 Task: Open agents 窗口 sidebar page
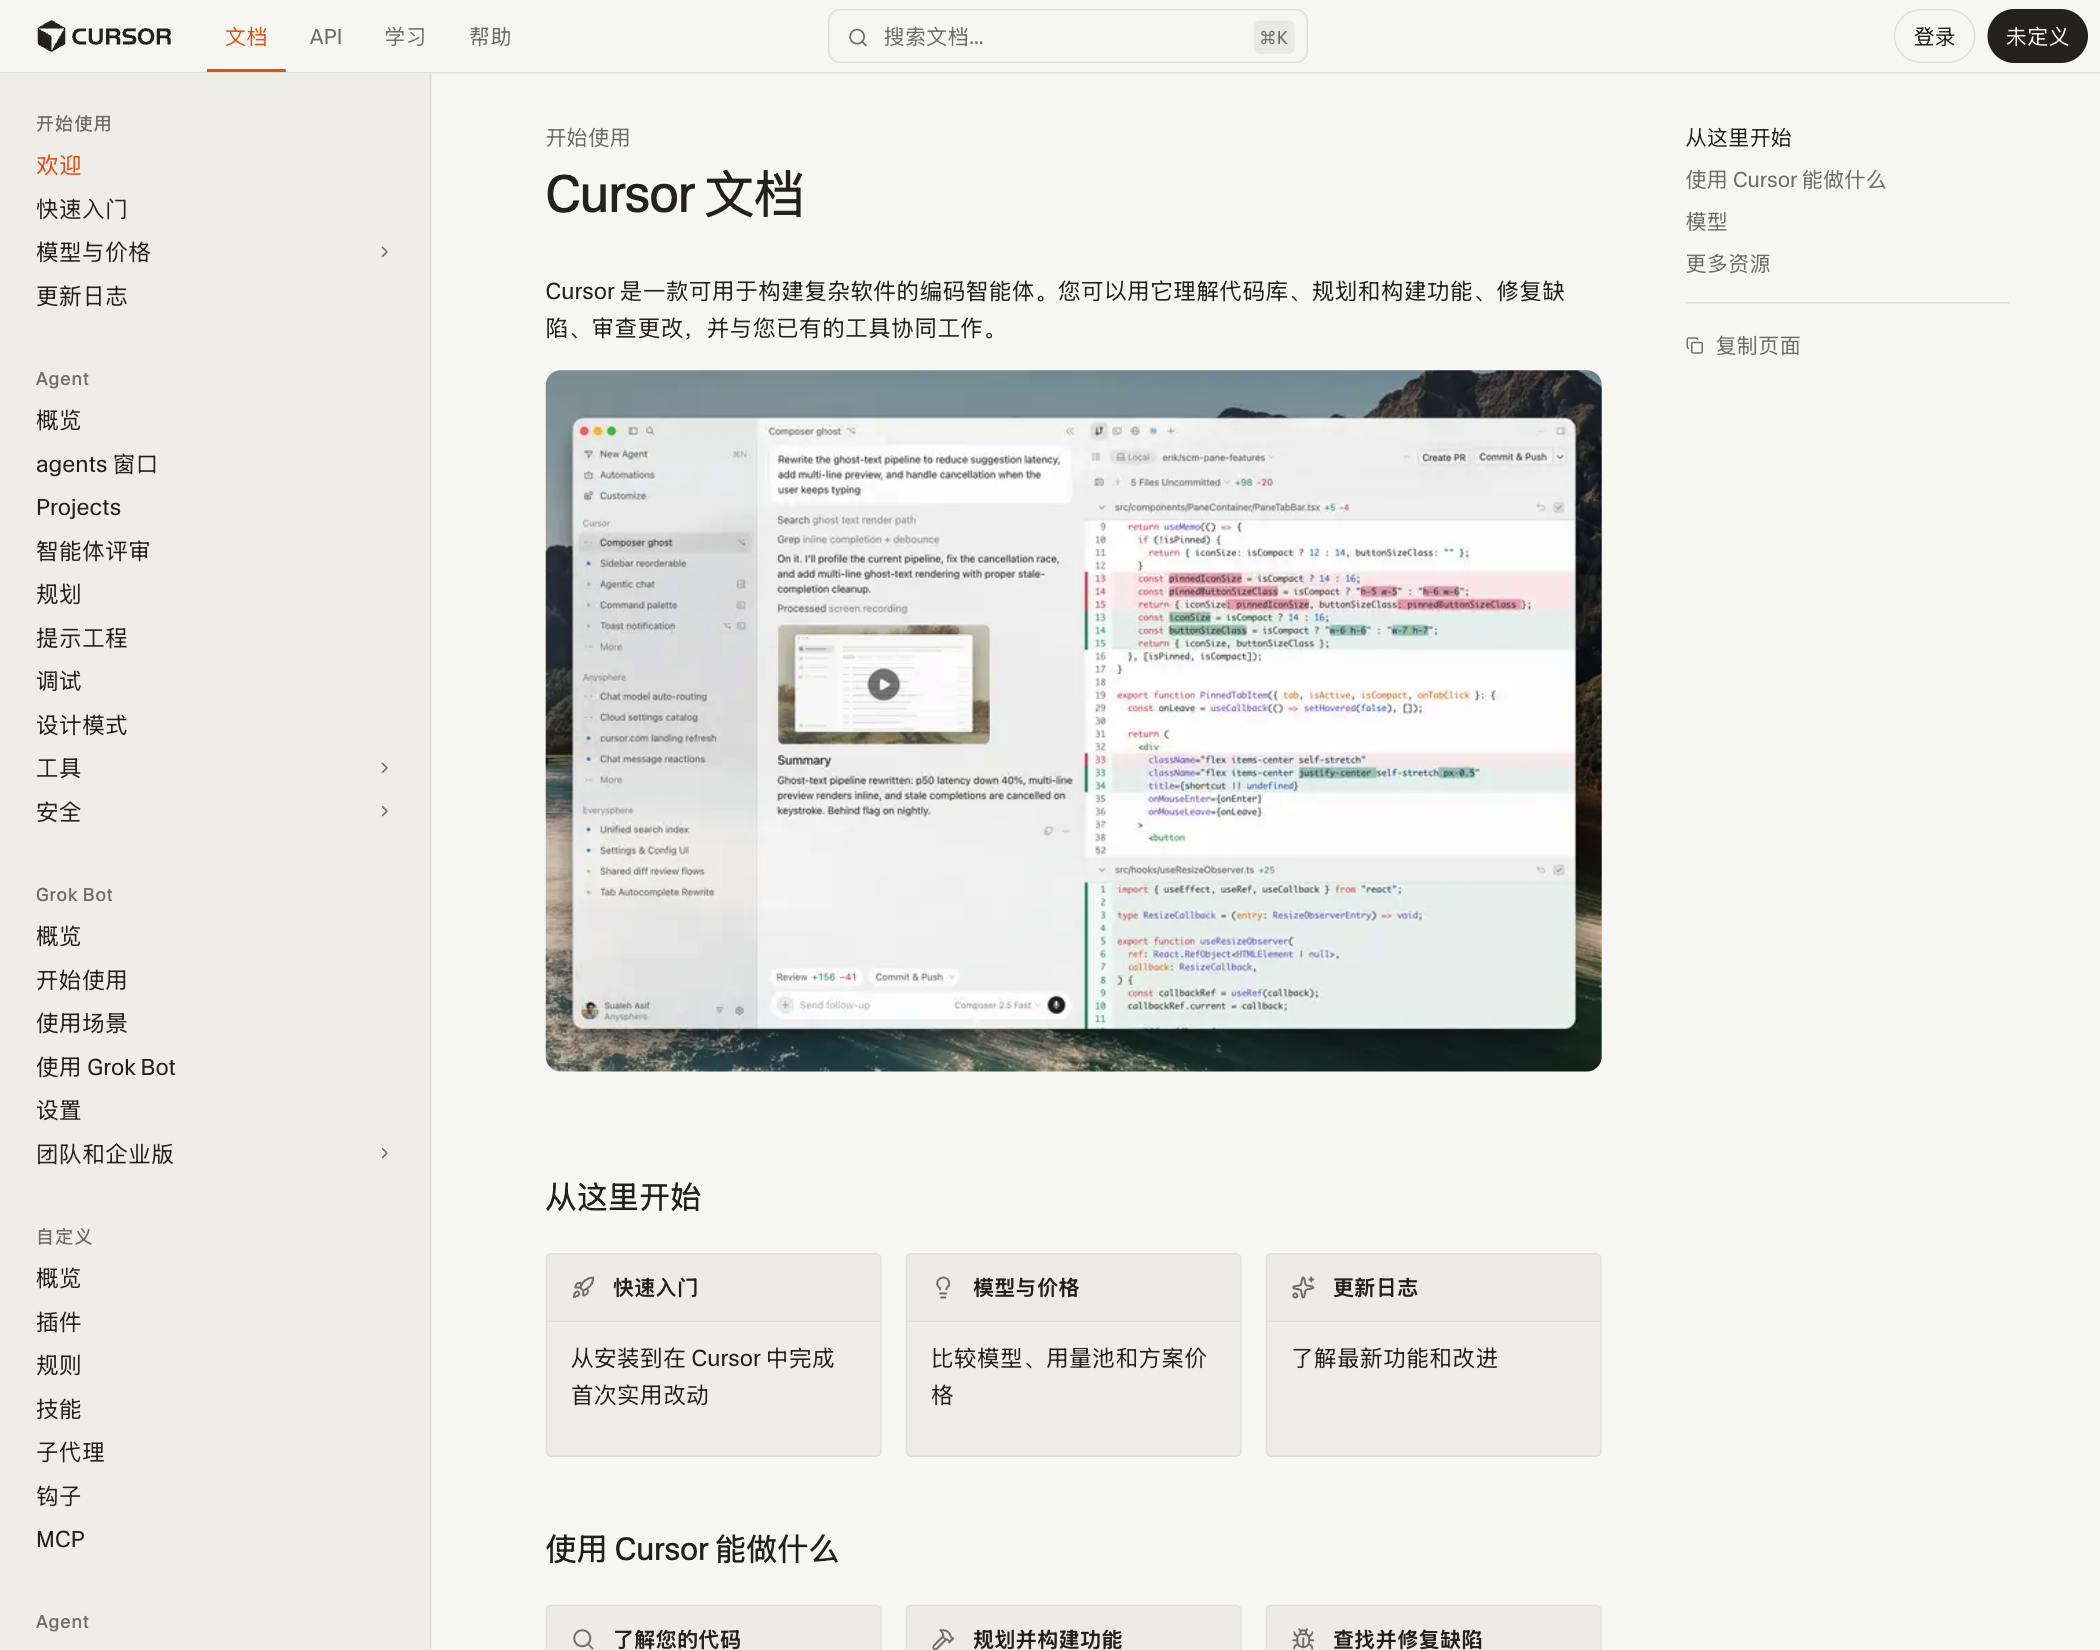click(97, 464)
